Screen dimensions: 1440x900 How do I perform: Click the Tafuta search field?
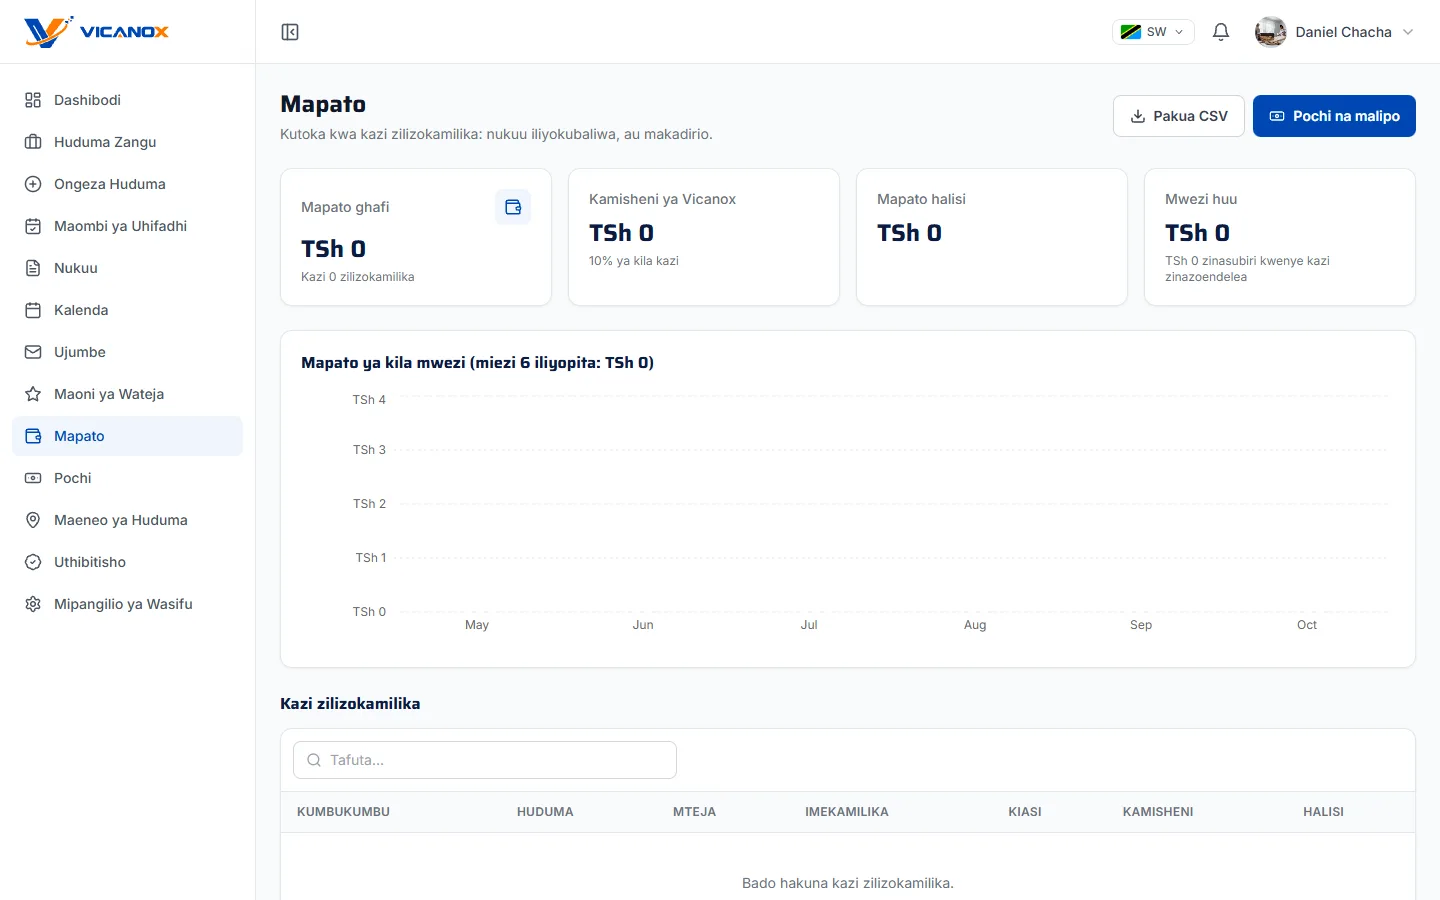point(485,760)
